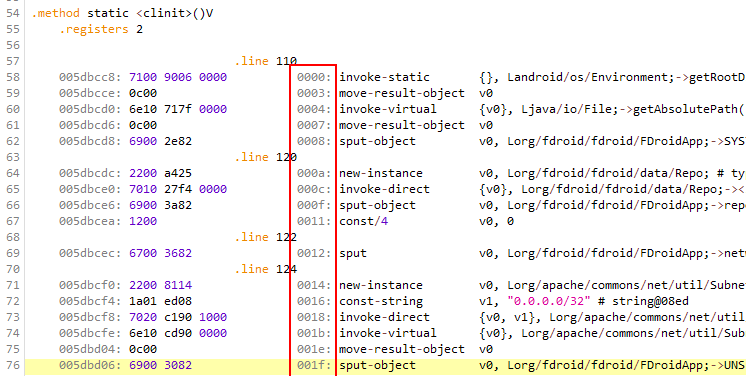Click sput-object opcode on highlighted row
The image size is (746, 376).
point(377,365)
